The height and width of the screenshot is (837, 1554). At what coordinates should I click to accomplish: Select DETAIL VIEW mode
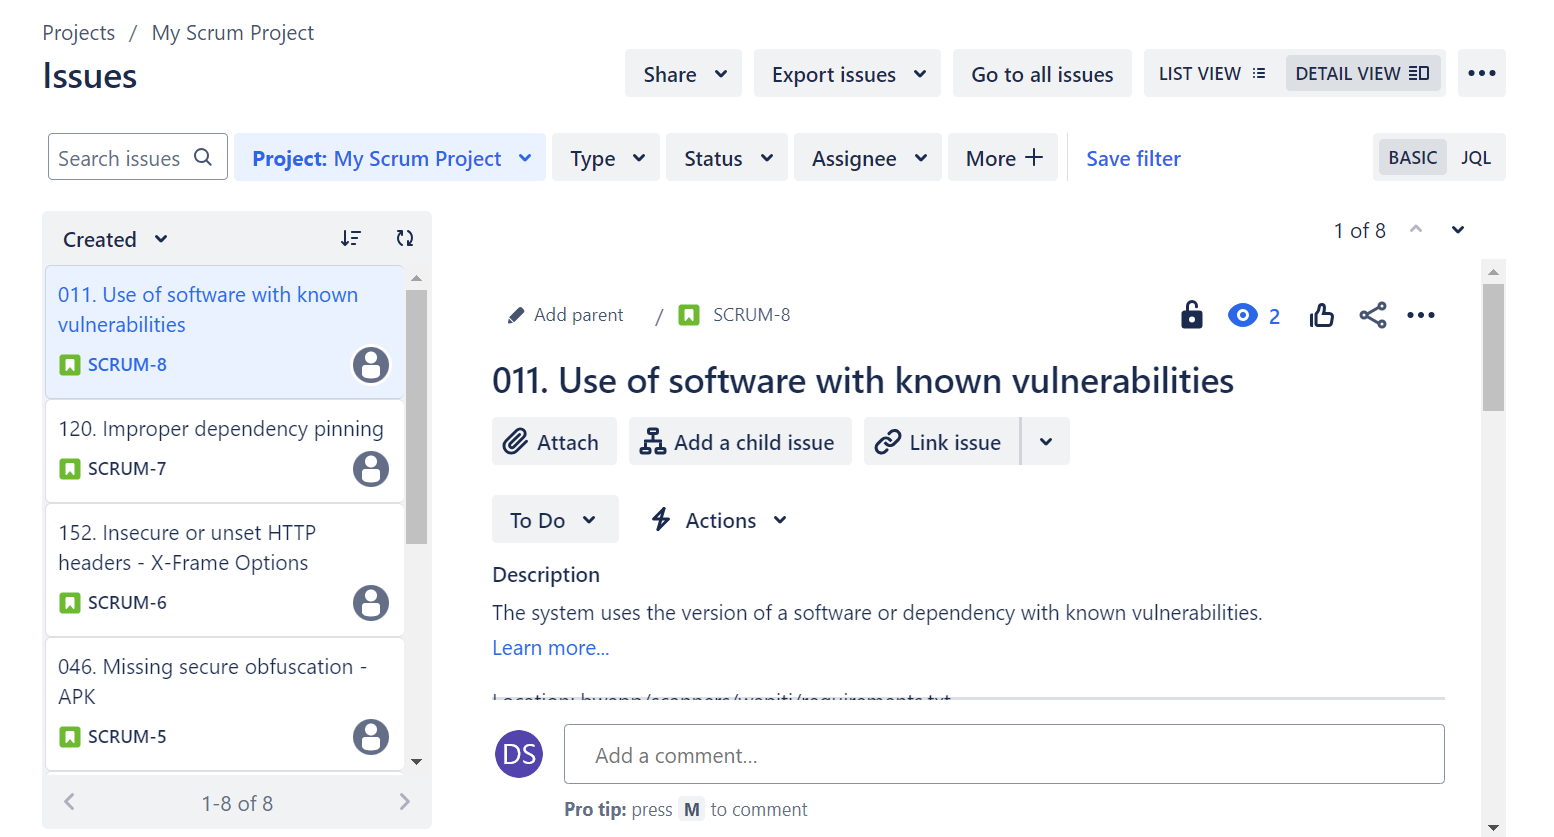(1363, 72)
